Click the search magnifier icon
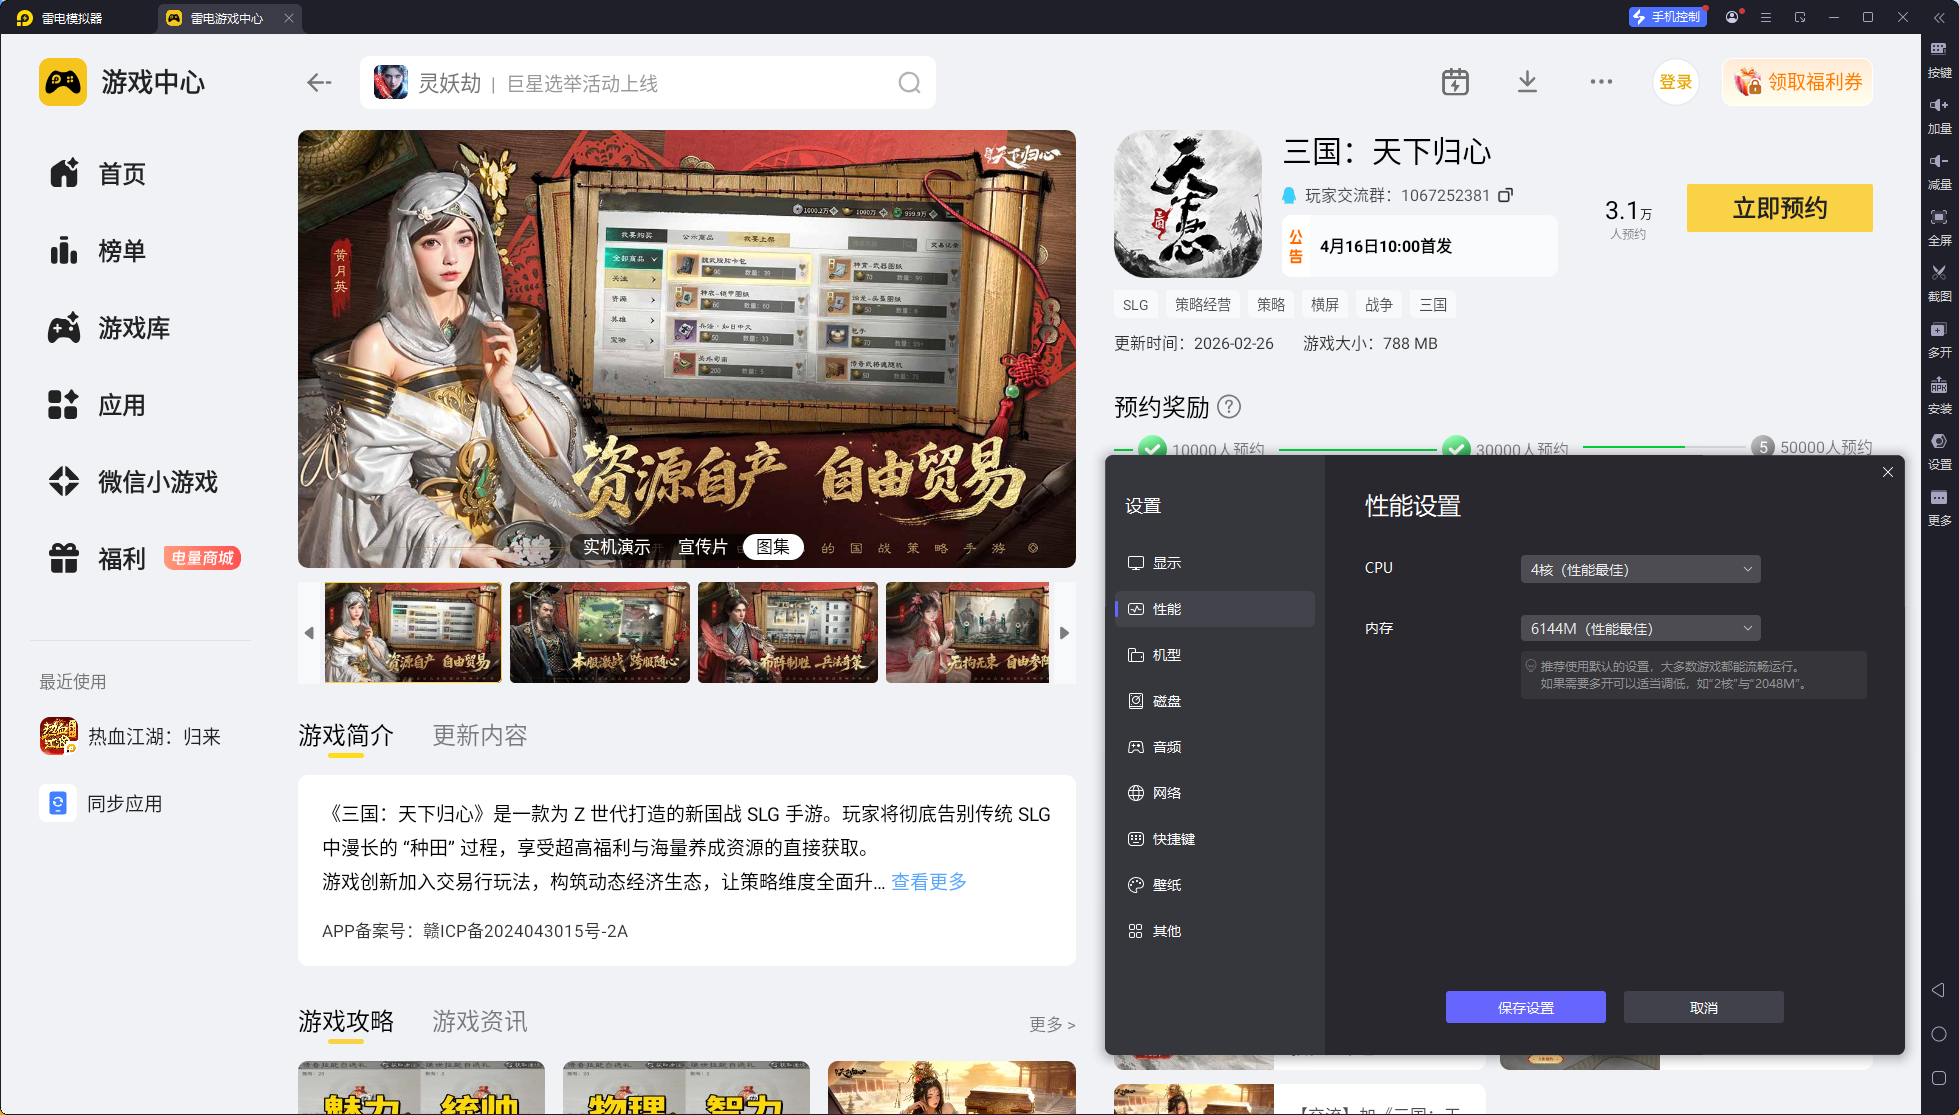1959x1115 pixels. [908, 83]
